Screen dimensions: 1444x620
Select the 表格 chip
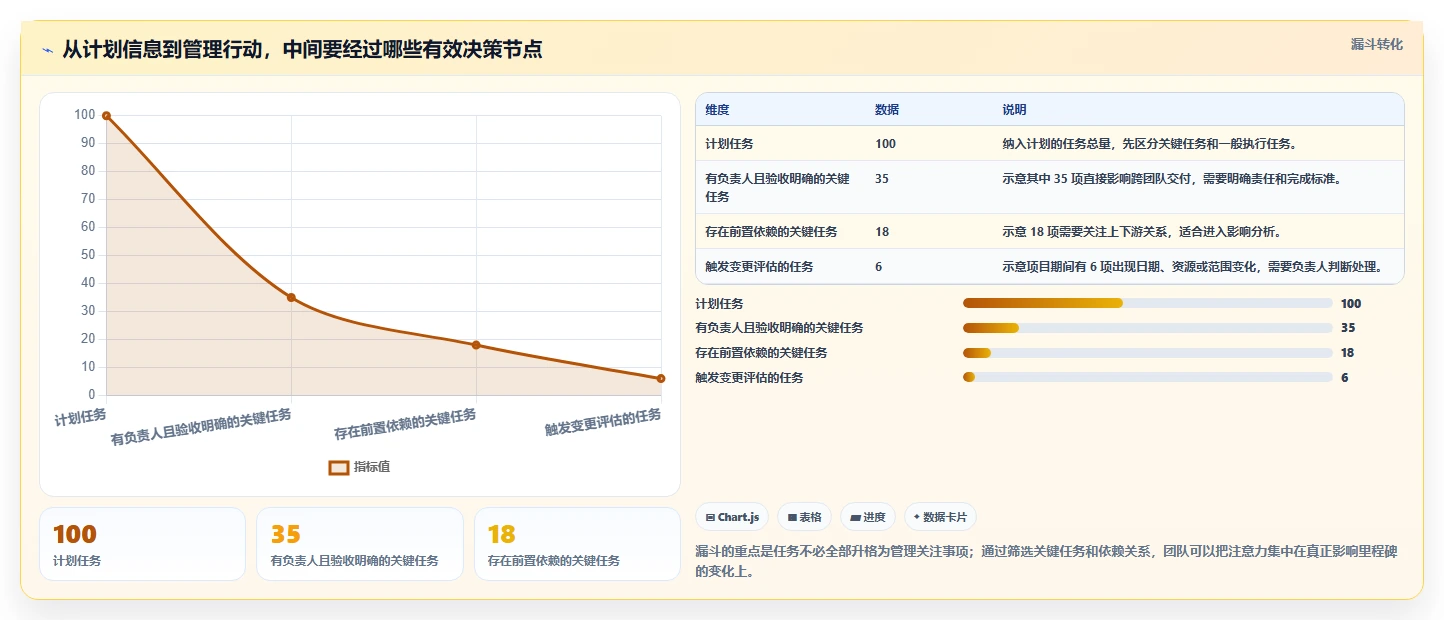[x=805, y=517]
